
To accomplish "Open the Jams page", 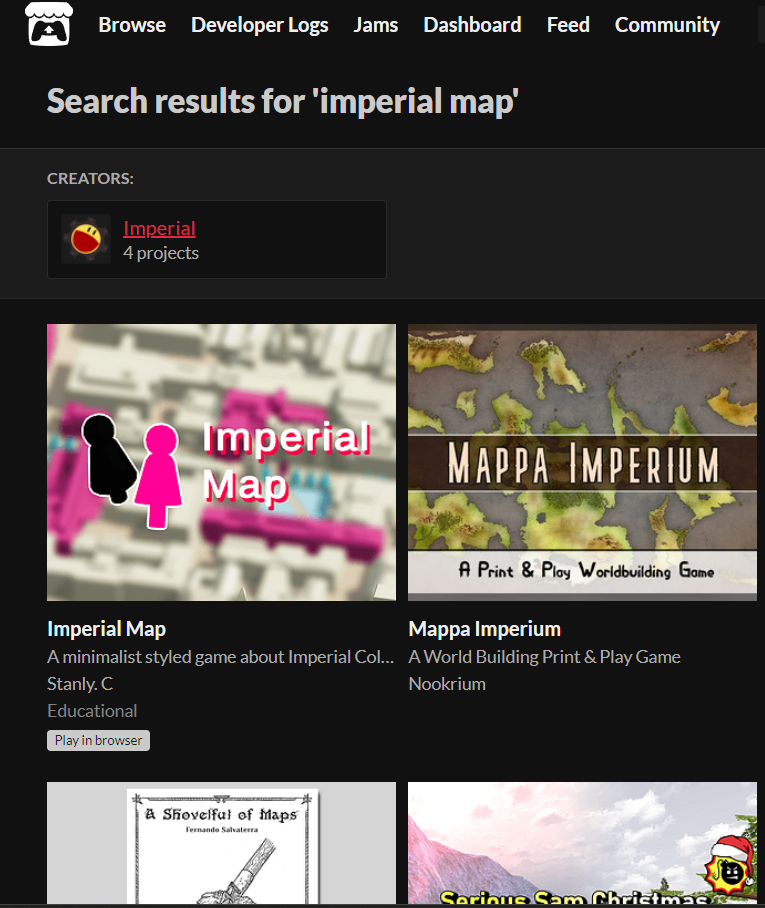I will (x=376, y=25).
